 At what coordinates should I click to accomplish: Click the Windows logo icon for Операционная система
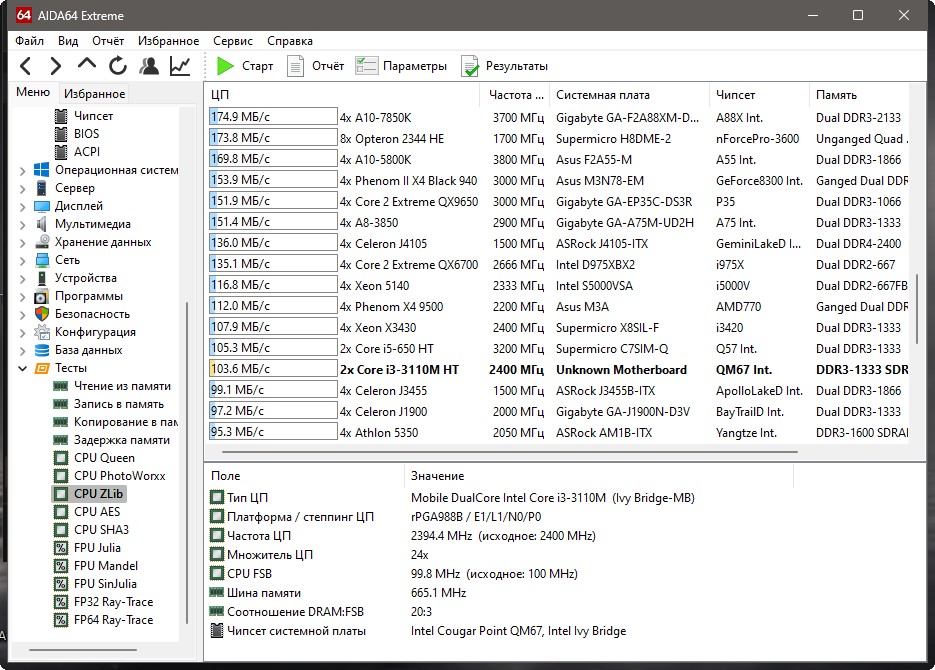click(42, 170)
